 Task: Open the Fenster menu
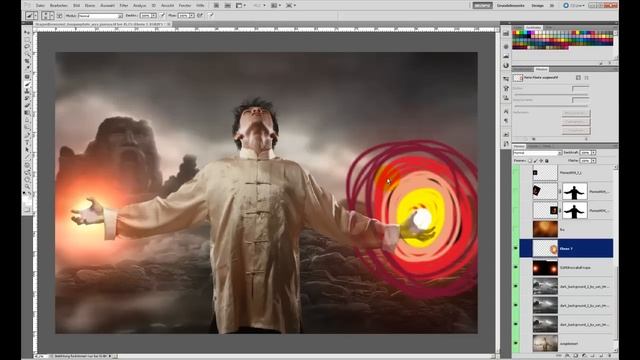(x=185, y=6)
